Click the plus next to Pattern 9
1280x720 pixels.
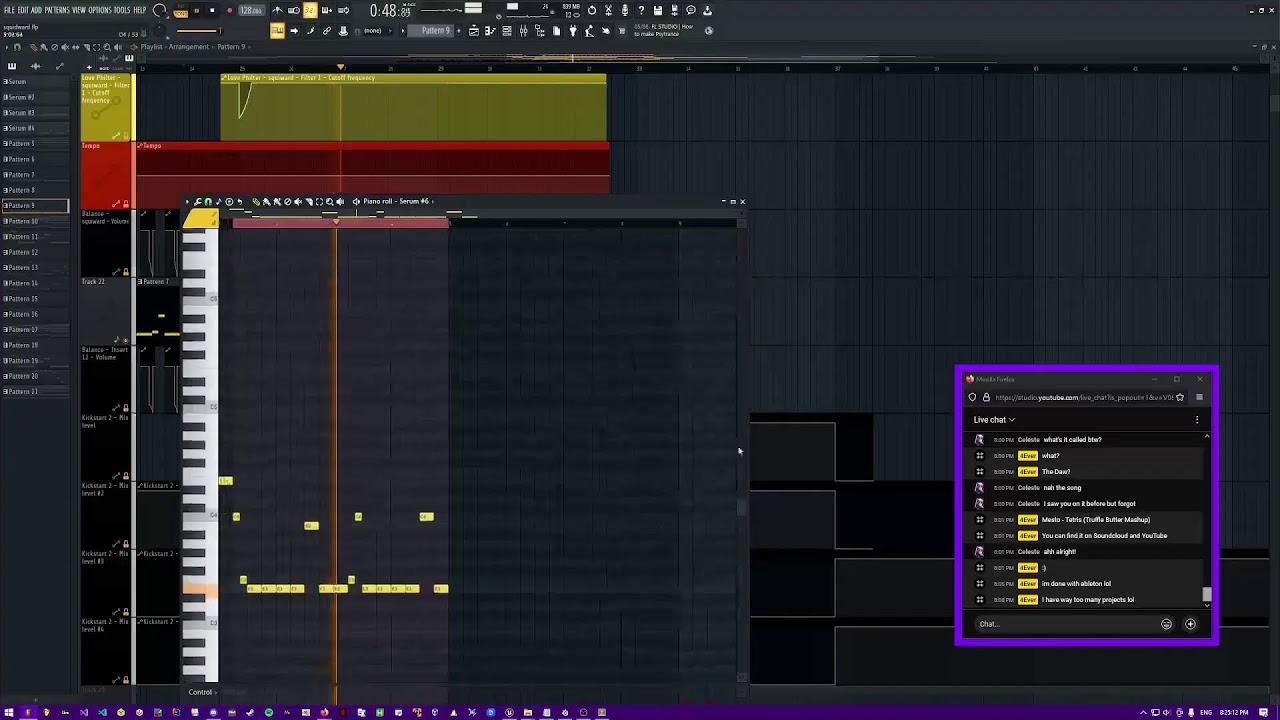tap(458, 30)
